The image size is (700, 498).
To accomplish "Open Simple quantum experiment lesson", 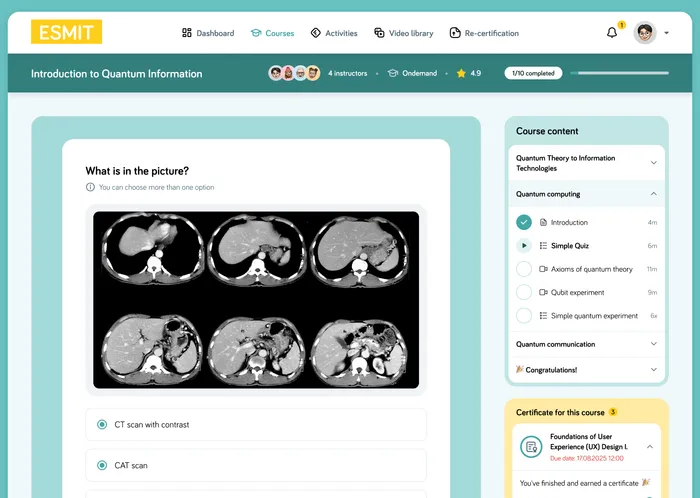I will (x=594, y=315).
